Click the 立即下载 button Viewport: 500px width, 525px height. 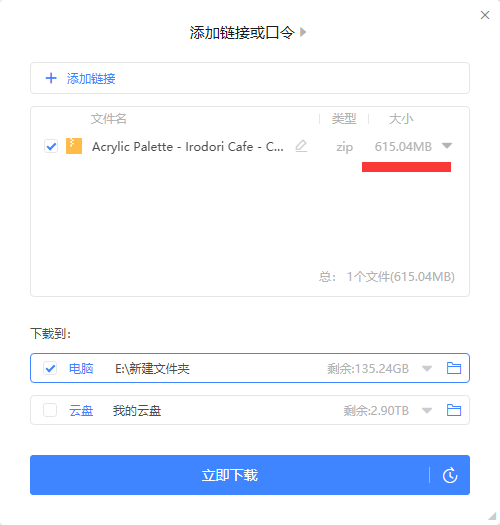pos(230,475)
